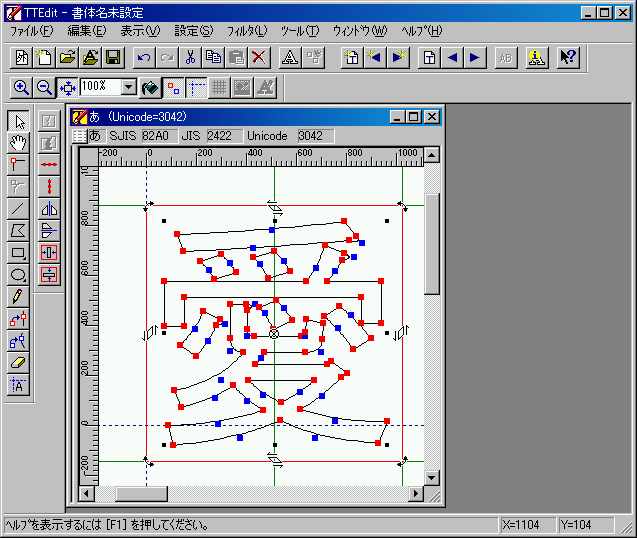Image resolution: width=637 pixels, height=538 pixels.
Task: Click the vertical scrollbar down arrow
Action: click(x=431, y=478)
